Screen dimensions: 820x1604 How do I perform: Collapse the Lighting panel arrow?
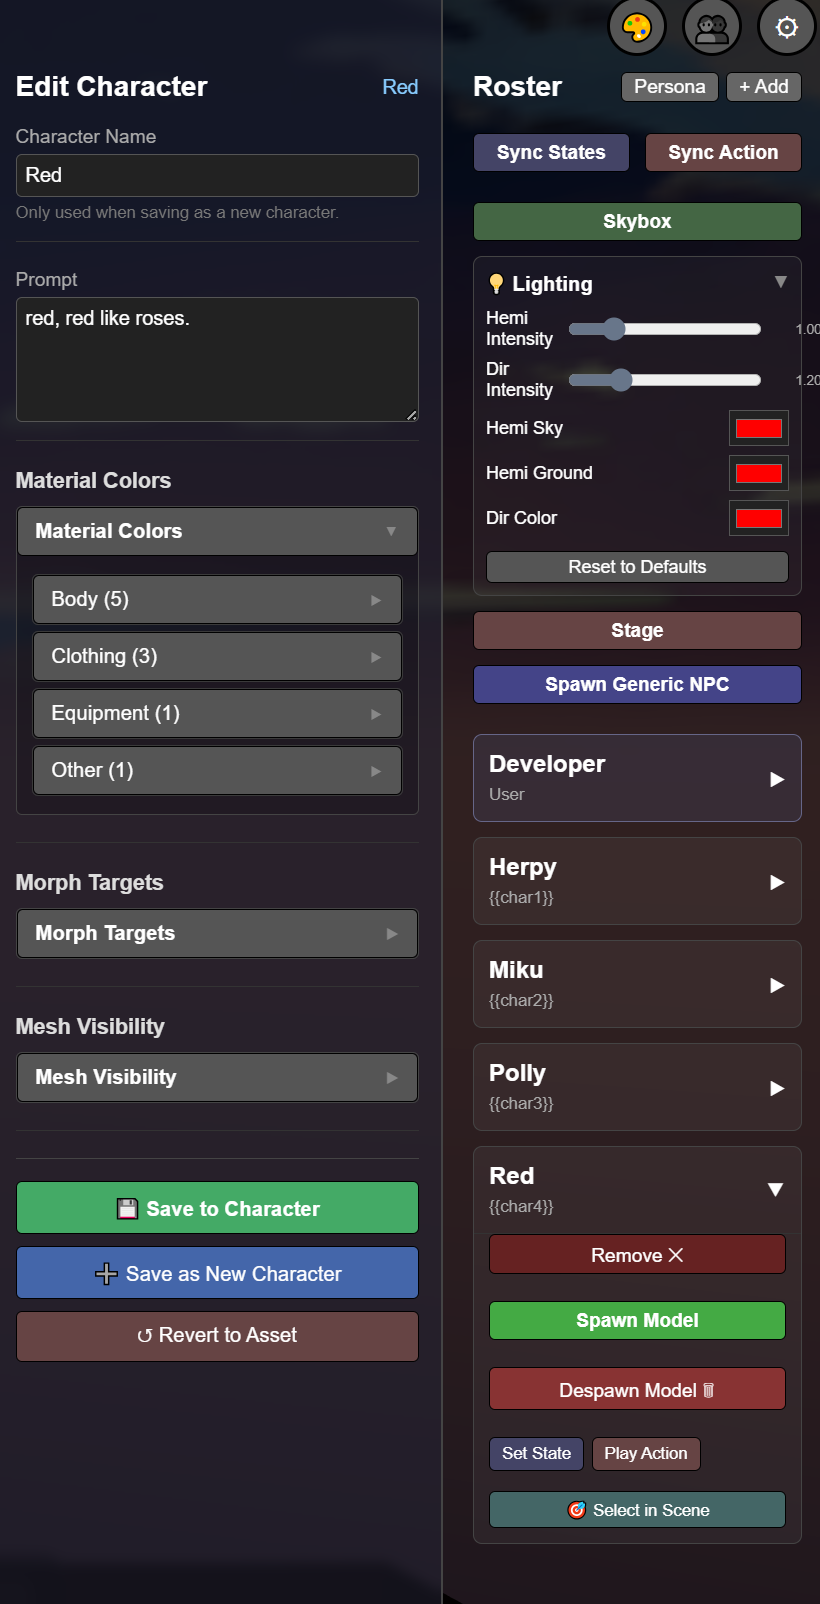[x=781, y=282]
